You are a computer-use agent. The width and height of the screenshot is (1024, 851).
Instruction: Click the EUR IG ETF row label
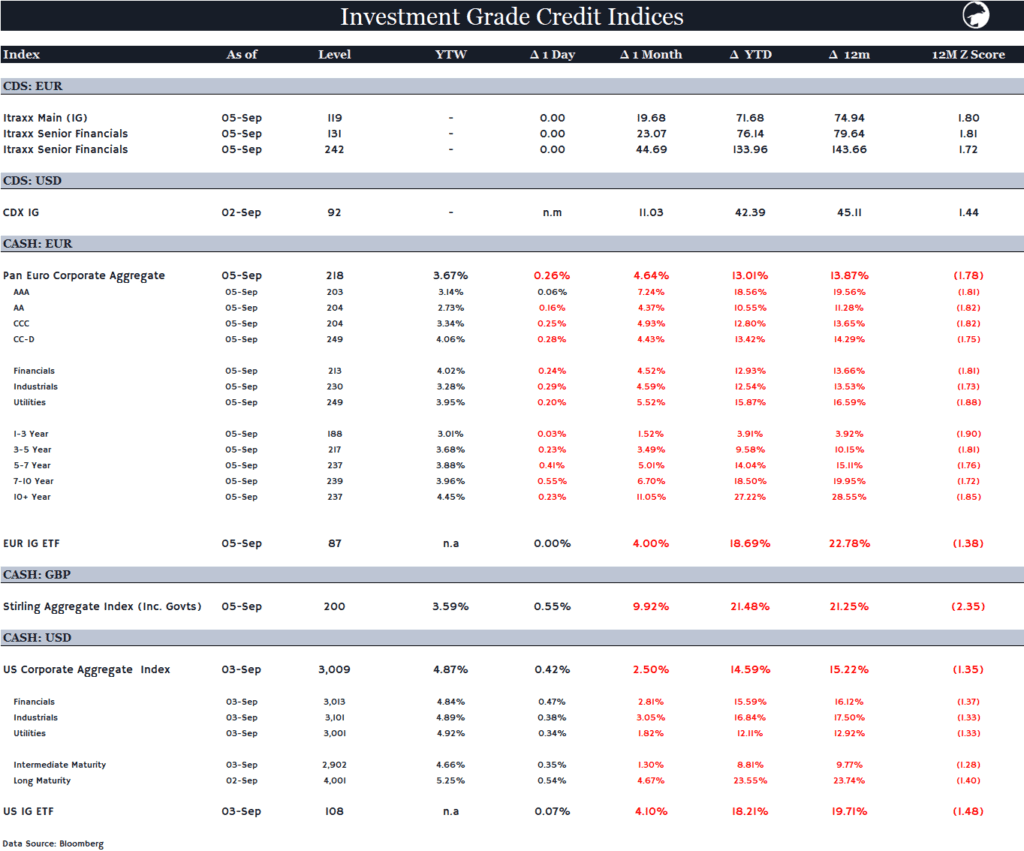[37, 543]
